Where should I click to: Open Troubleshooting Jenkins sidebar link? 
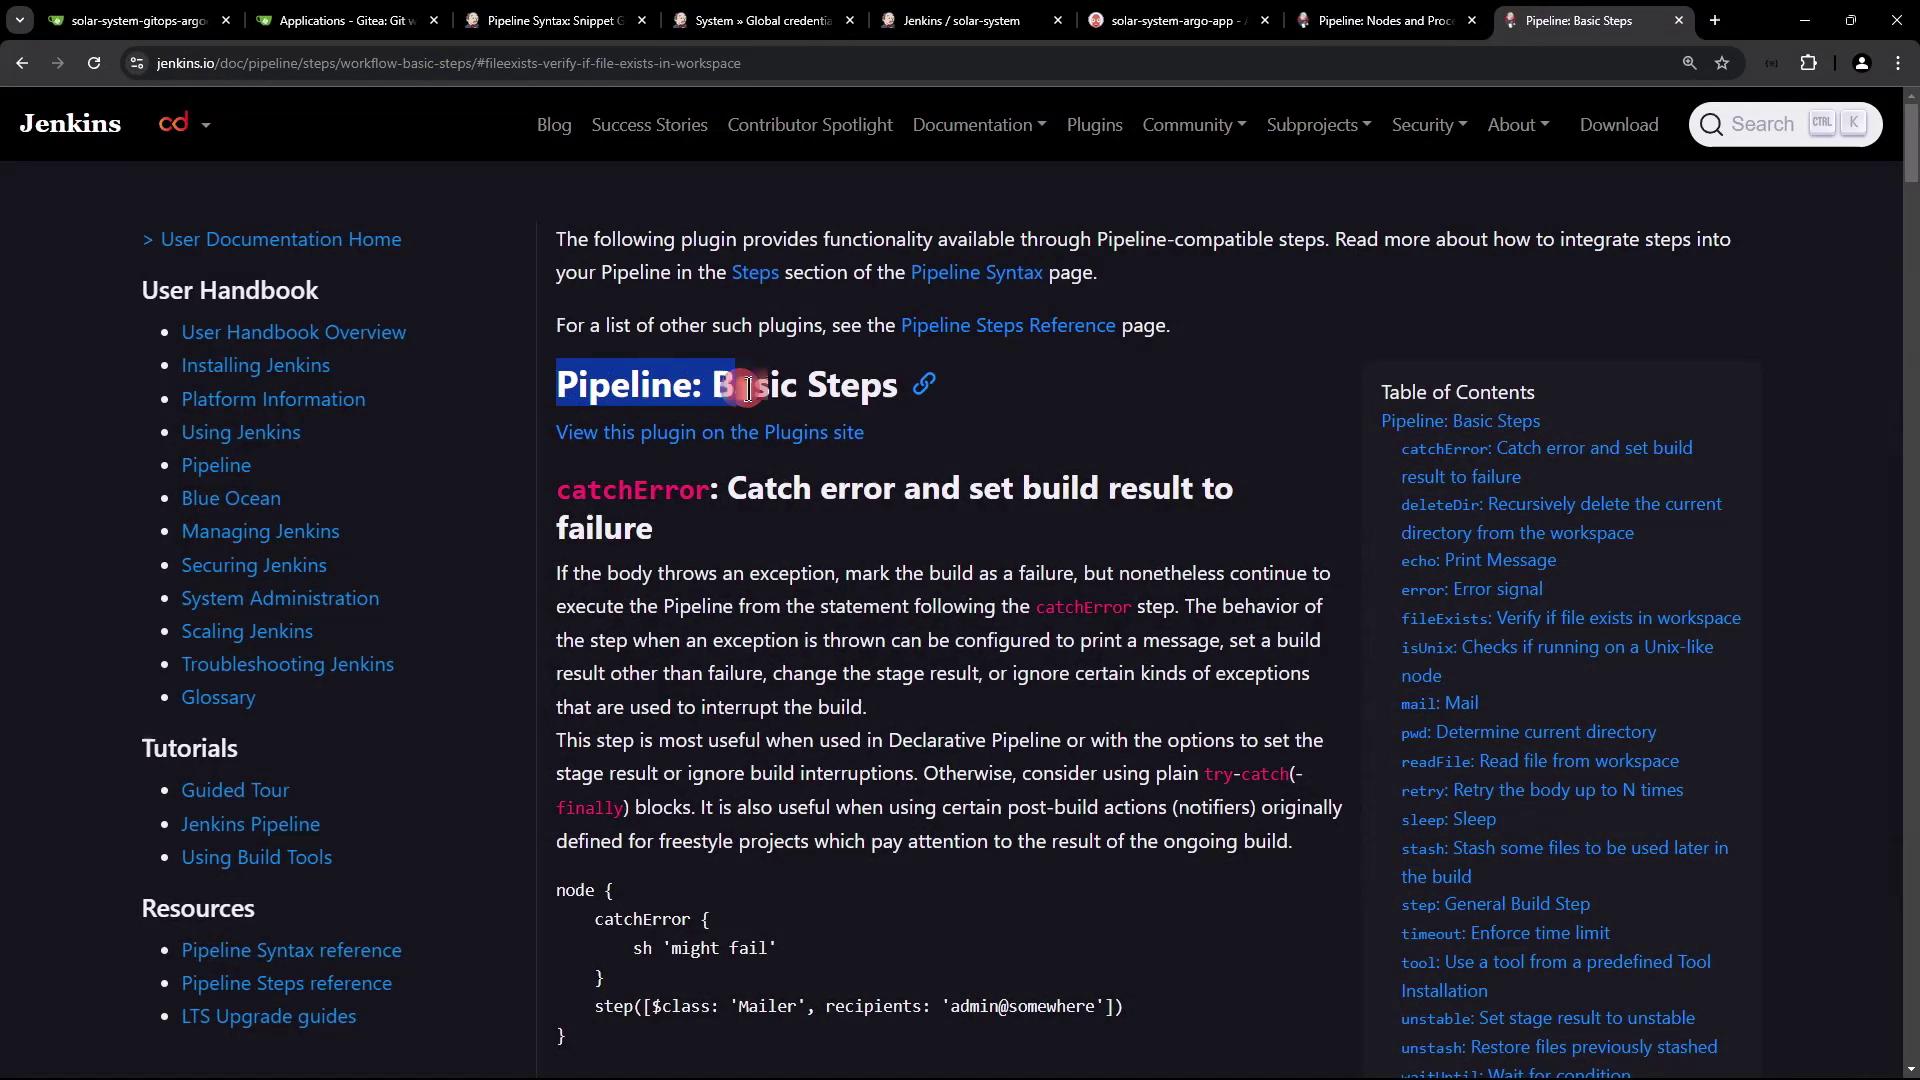pyautogui.click(x=287, y=664)
